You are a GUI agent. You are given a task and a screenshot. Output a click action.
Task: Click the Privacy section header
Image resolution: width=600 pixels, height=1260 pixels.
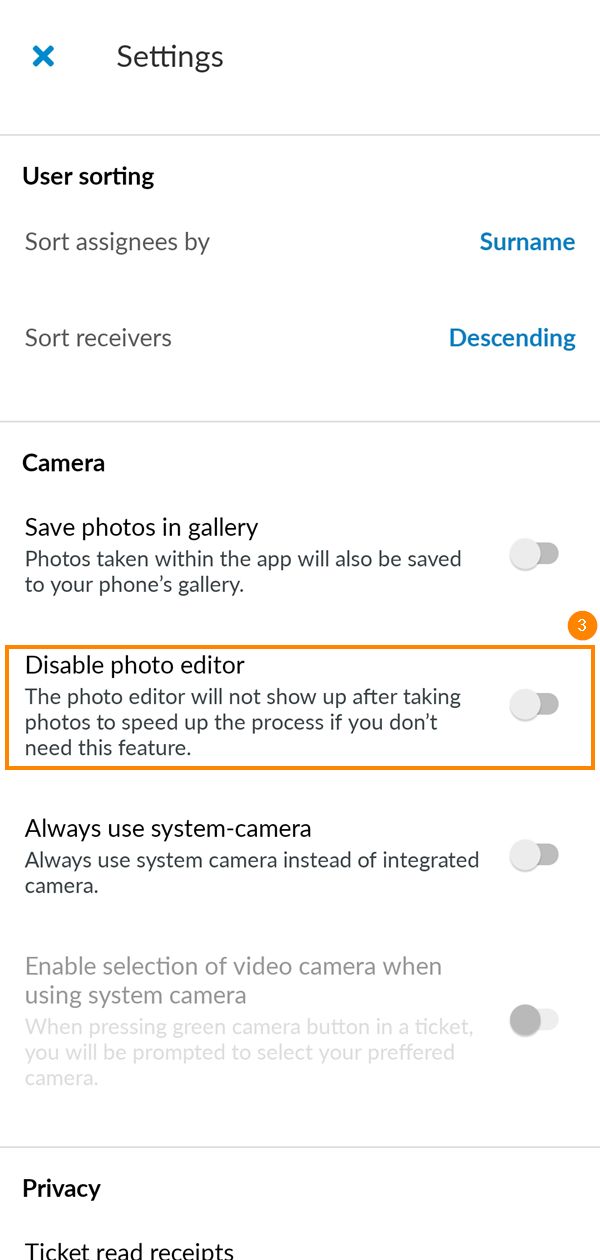click(x=61, y=1188)
